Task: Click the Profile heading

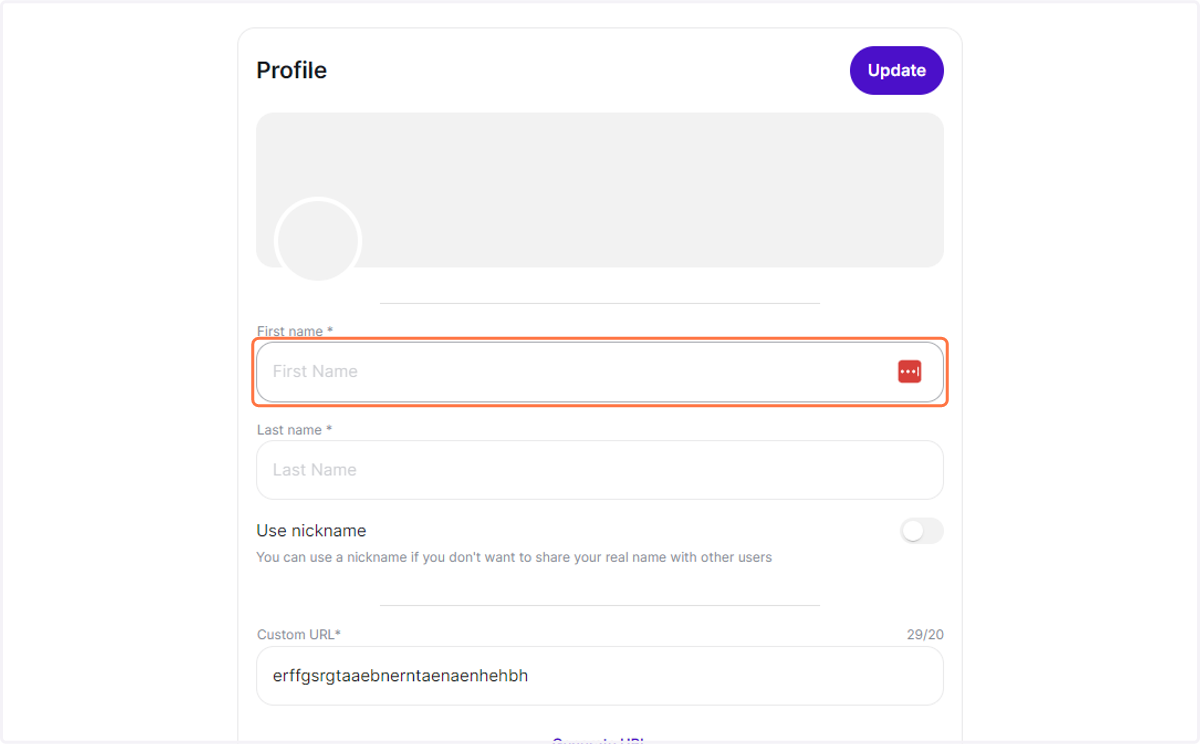Action: pos(291,70)
